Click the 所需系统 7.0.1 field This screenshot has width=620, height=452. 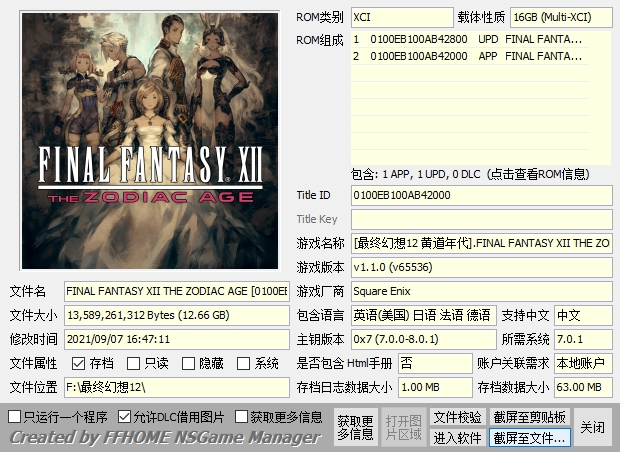(583, 339)
